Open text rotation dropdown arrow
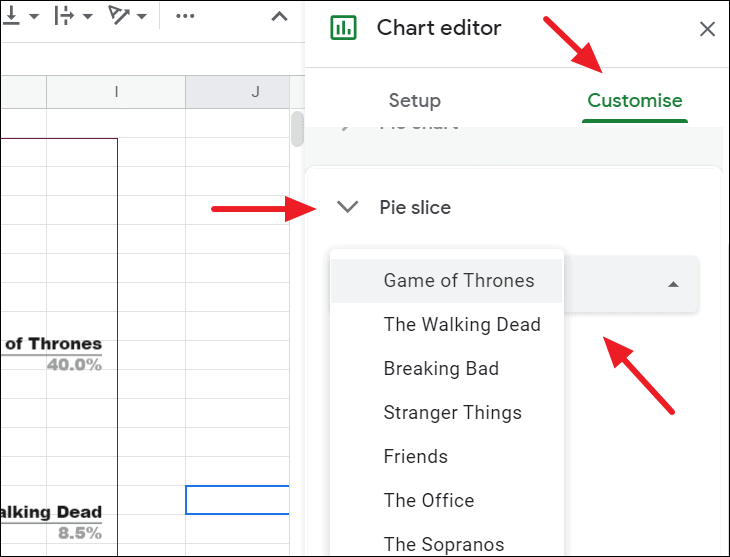 142,16
